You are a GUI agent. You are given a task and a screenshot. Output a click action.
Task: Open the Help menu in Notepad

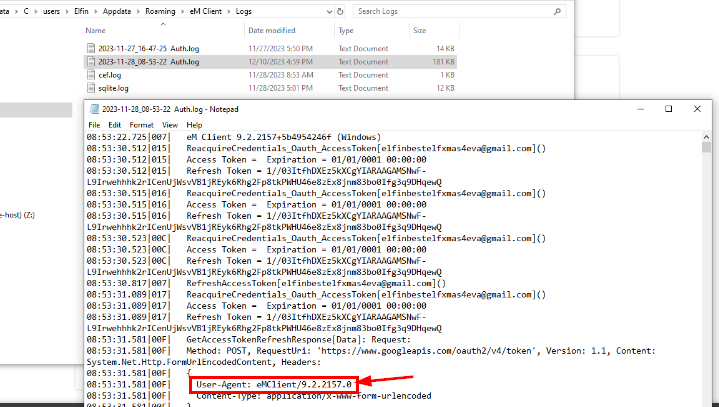point(194,125)
